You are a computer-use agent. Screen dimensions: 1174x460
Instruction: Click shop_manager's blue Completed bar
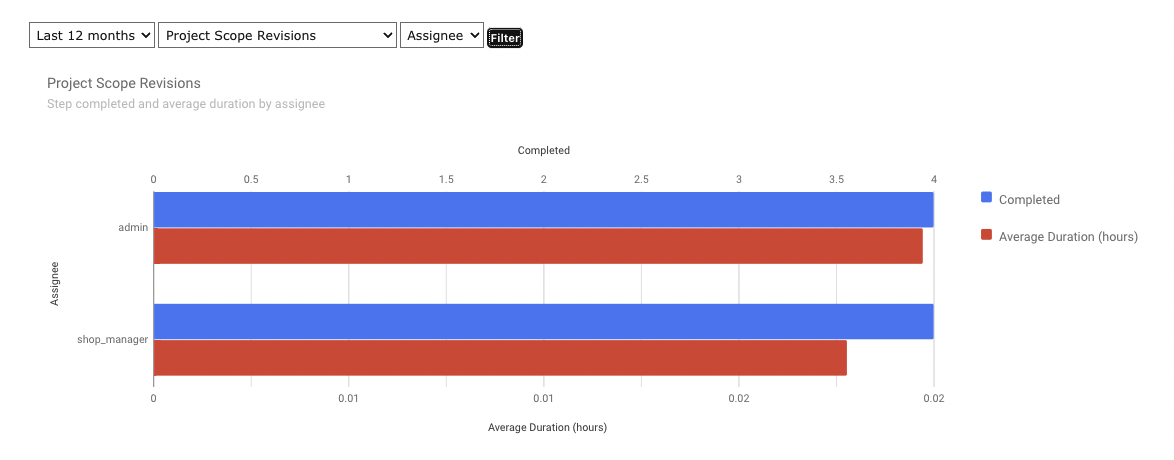point(543,322)
